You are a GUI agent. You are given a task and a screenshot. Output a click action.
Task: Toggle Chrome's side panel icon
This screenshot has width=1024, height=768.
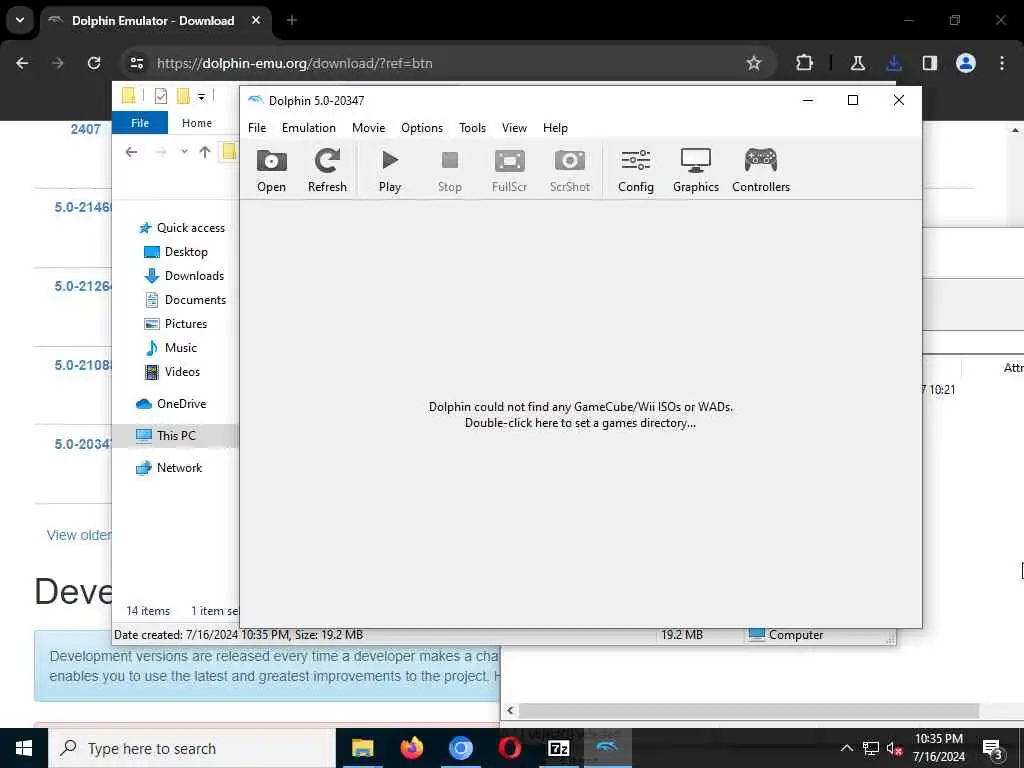click(x=929, y=63)
